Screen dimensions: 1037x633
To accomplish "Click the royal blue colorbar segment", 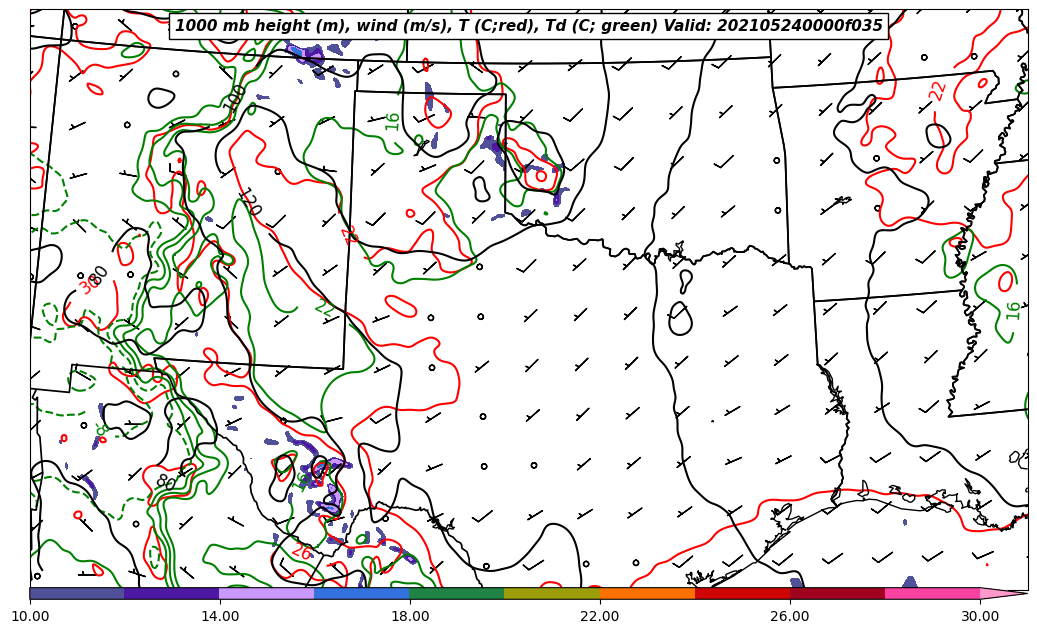I will (362, 593).
